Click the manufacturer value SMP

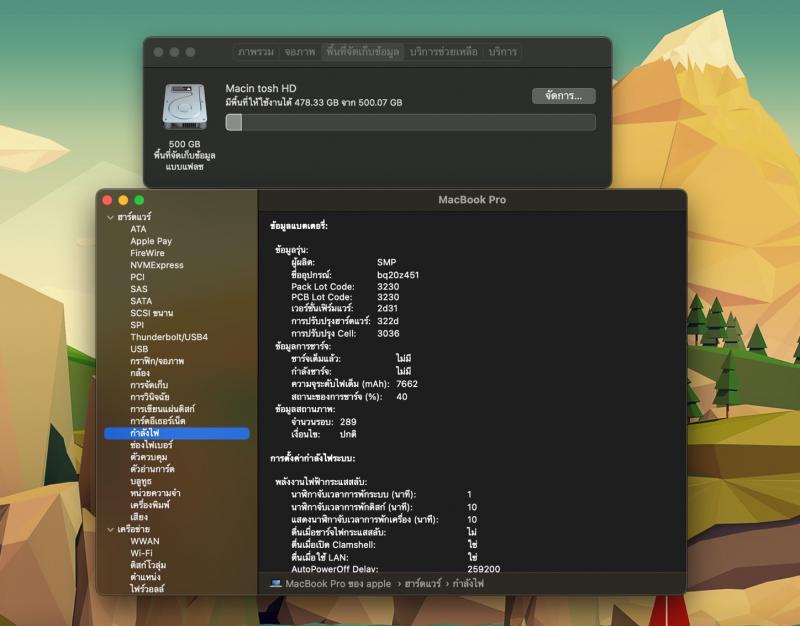pyautogui.click(x=386, y=262)
